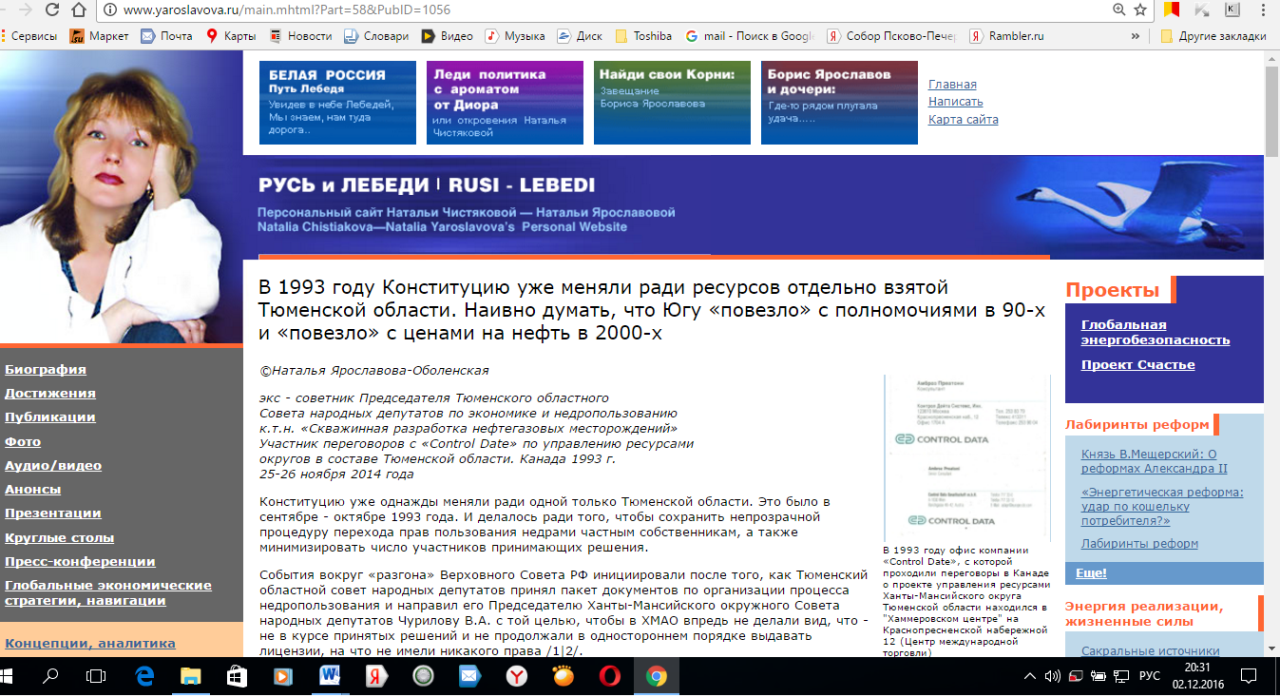Image resolution: width=1280 pixels, height=697 pixels.
Task: Go to the Главная link
Action: (952, 85)
